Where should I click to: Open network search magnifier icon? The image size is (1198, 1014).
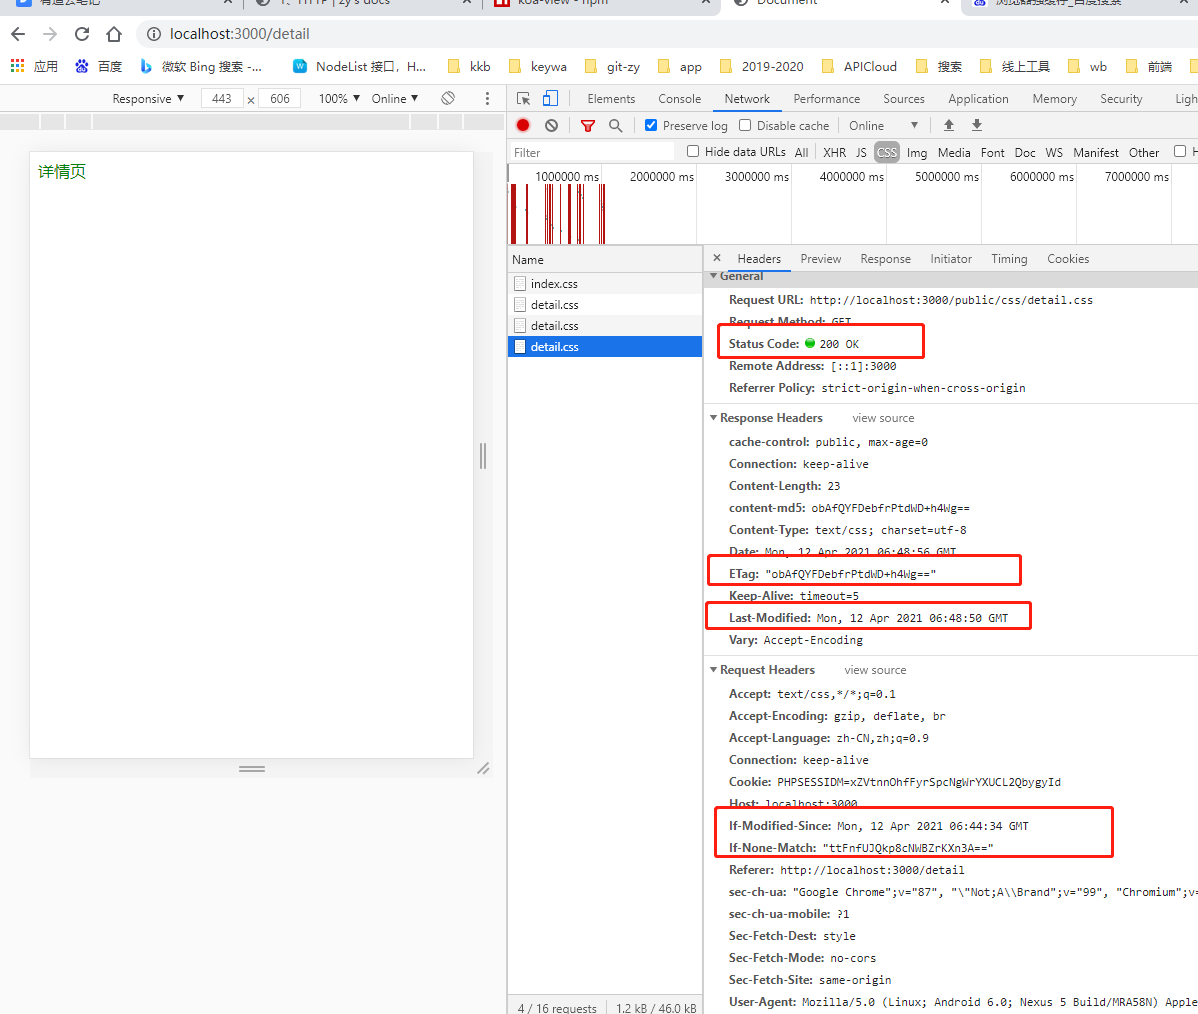(615, 125)
